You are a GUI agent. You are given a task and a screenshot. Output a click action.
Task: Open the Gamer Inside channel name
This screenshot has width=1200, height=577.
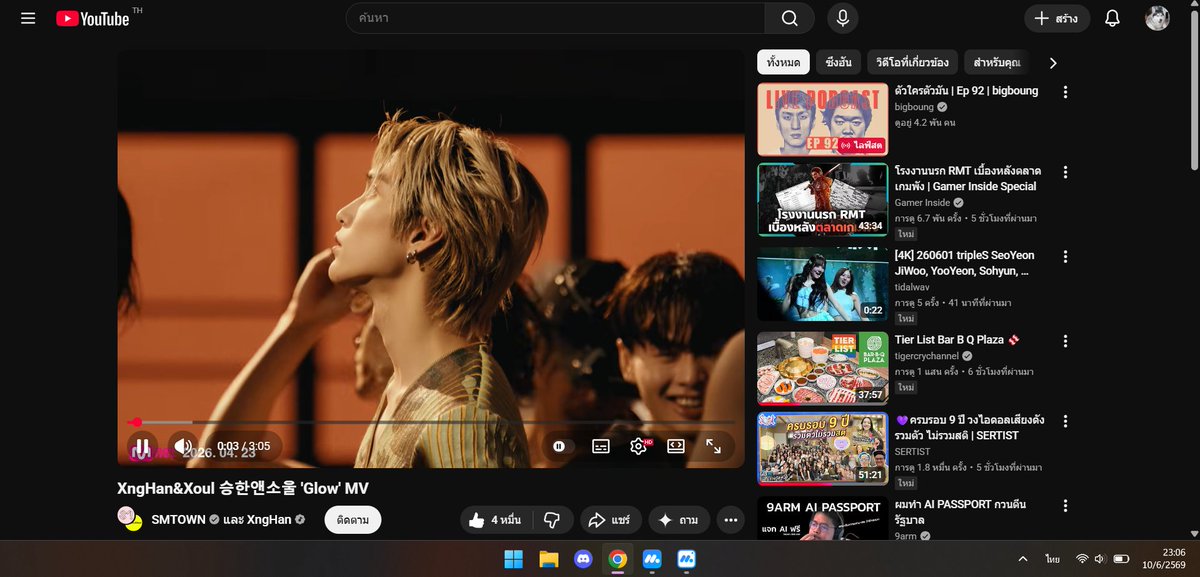point(922,202)
